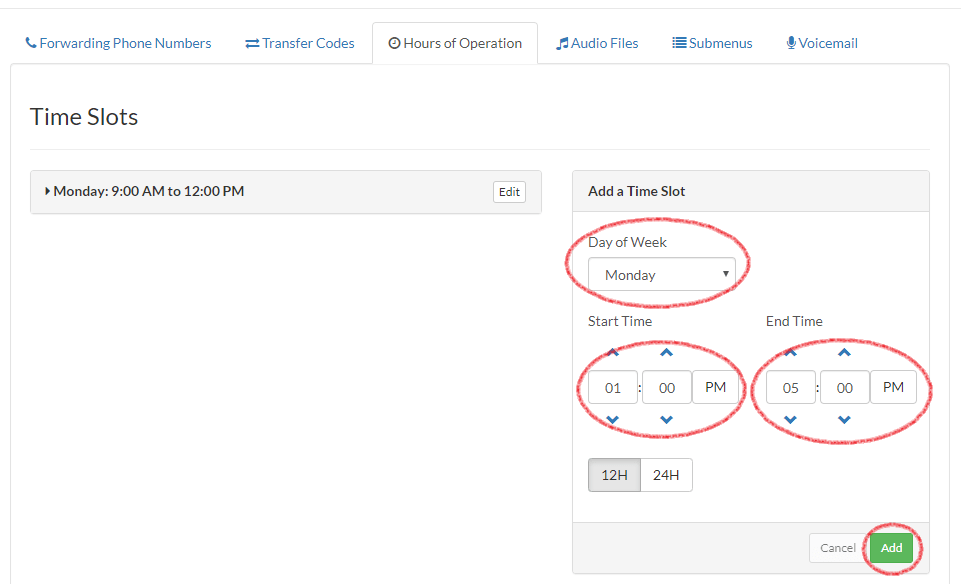The width and height of the screenshot is (961, 584).
Task: Cancel adding the time slot
Action: pyautogui.click(x=837, y=548)
